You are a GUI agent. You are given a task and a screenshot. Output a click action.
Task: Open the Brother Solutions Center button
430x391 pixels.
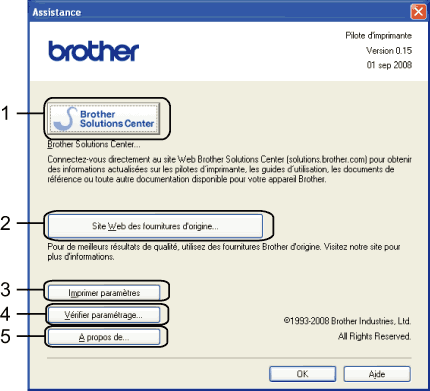pos(104,119)
